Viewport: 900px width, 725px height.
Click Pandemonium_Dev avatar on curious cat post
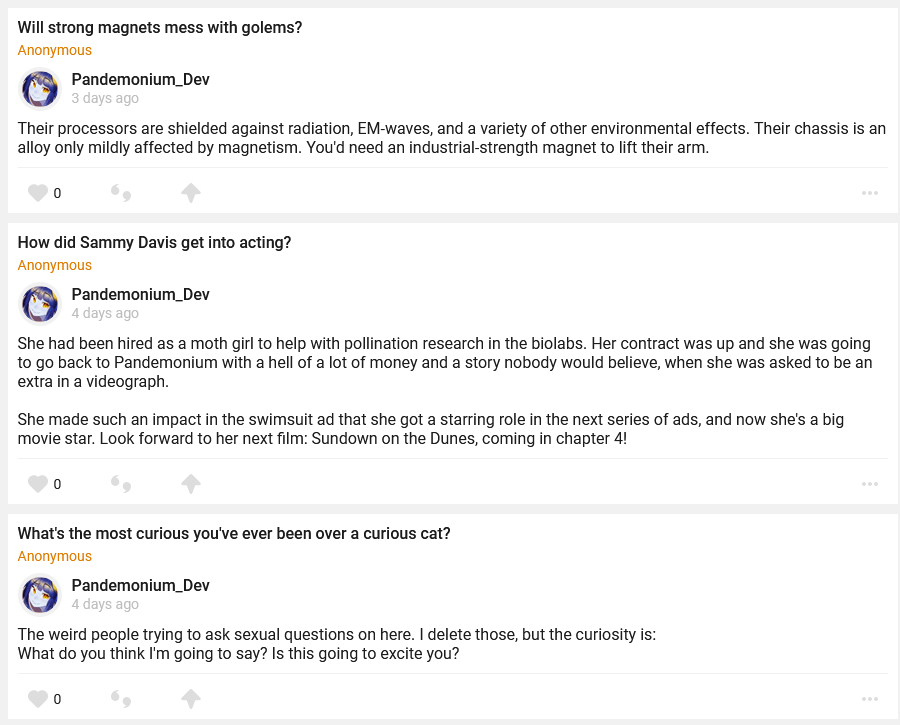[x=41, y=595]
